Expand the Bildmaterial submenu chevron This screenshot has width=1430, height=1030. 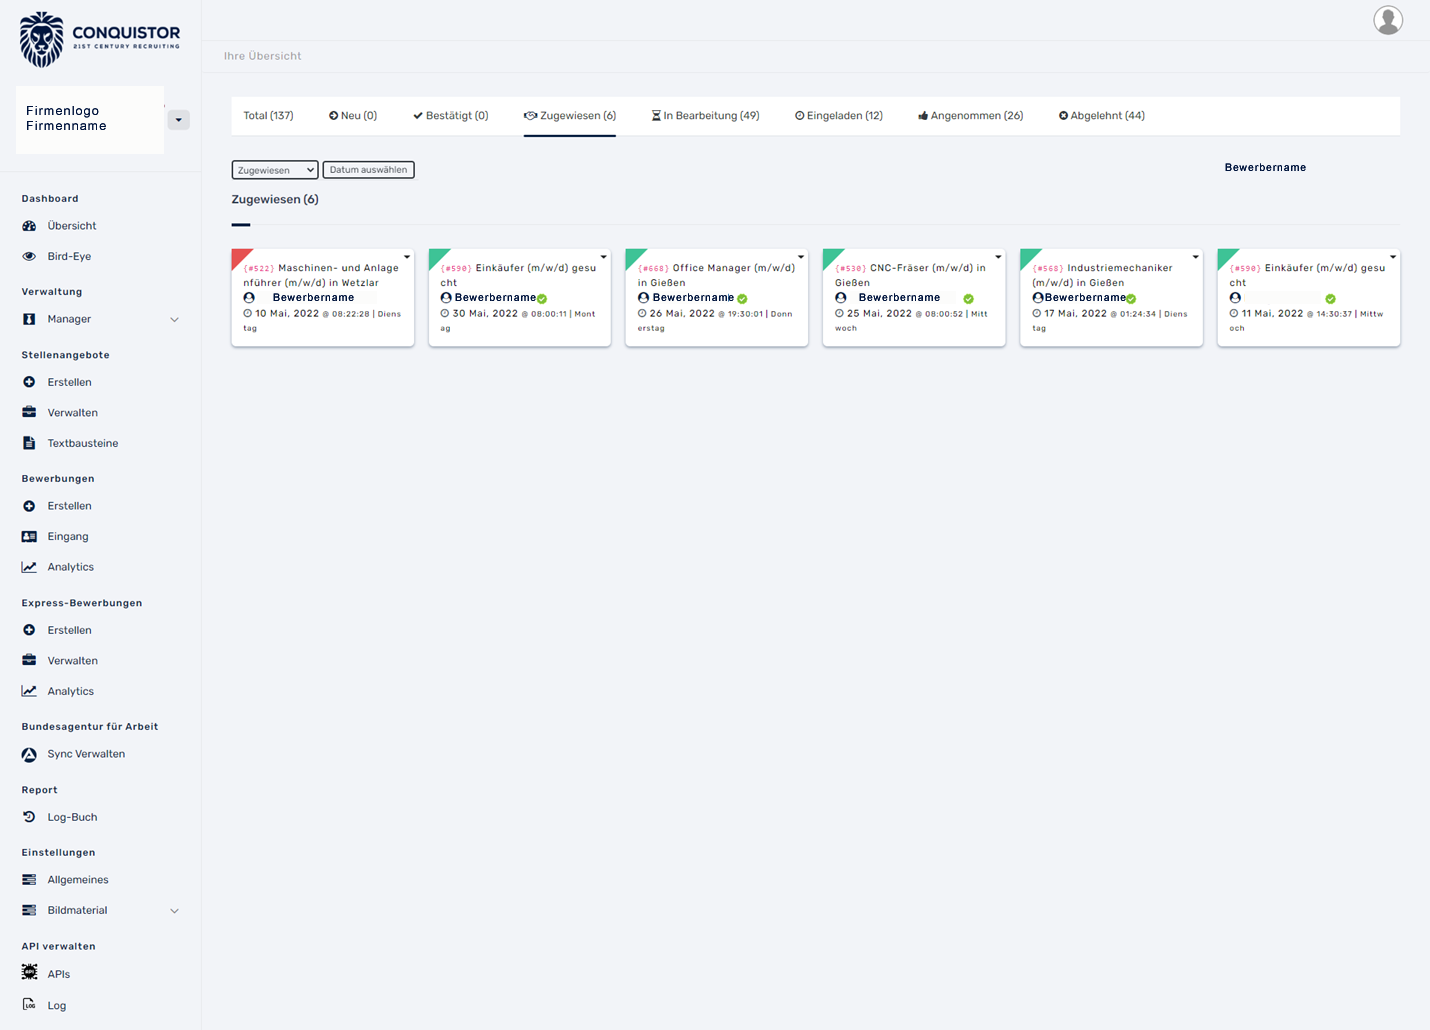(175, 911)
